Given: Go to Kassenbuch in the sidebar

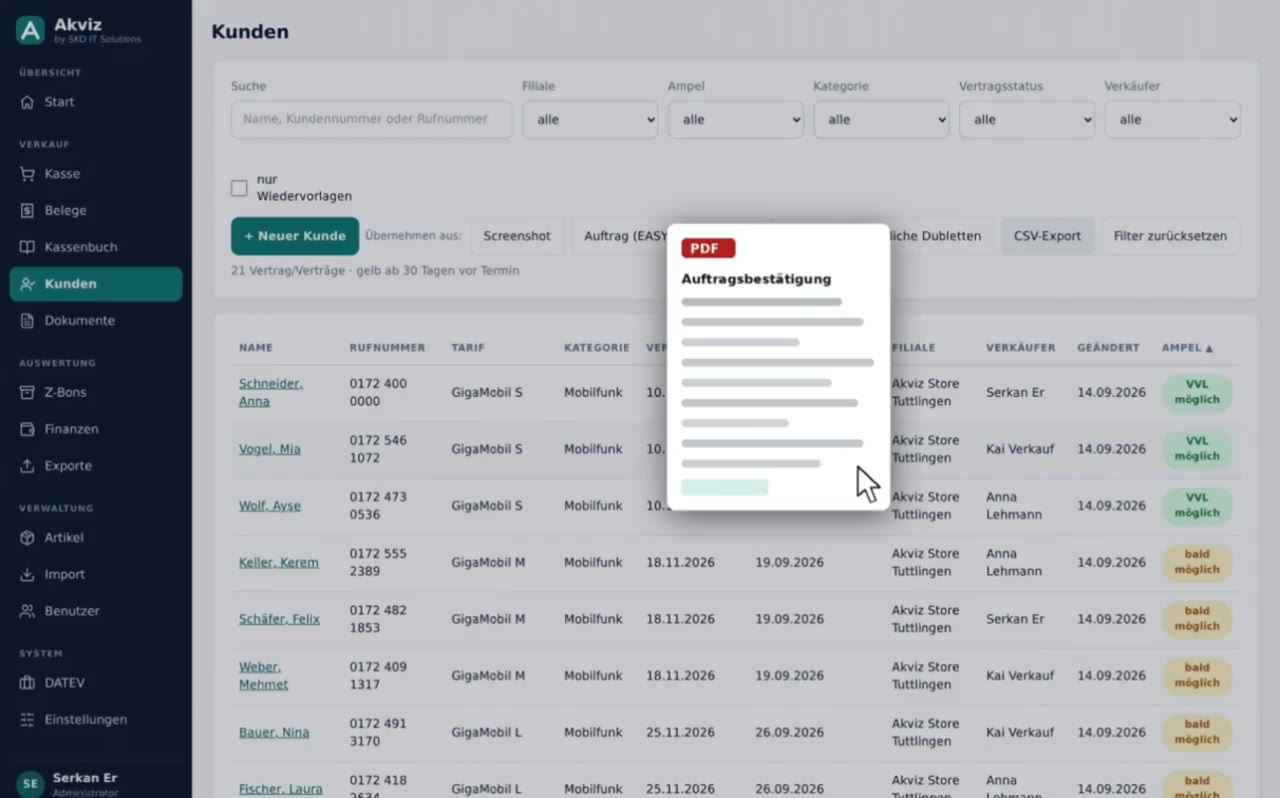Looking at the screenshot, I should 96,247.
